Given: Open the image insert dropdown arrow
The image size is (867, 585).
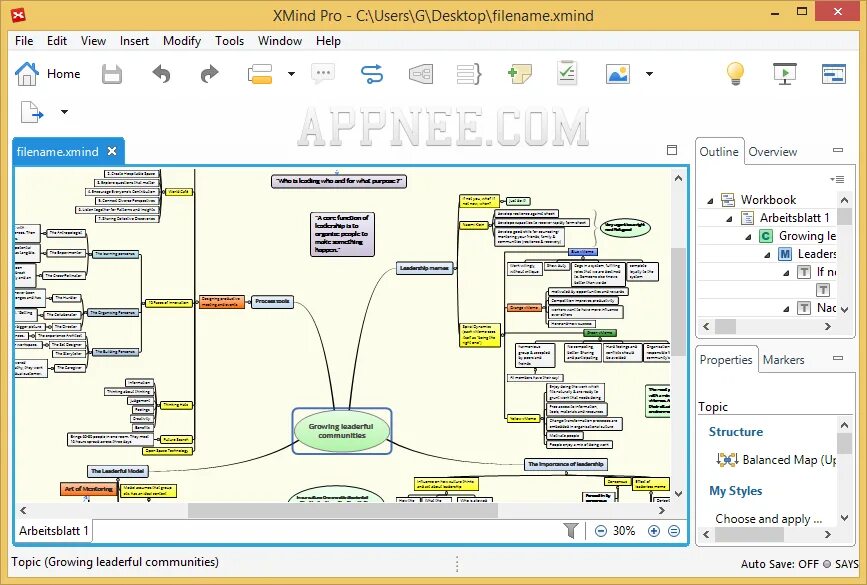Looking at the screenshot, I should (x=649, y=74).
